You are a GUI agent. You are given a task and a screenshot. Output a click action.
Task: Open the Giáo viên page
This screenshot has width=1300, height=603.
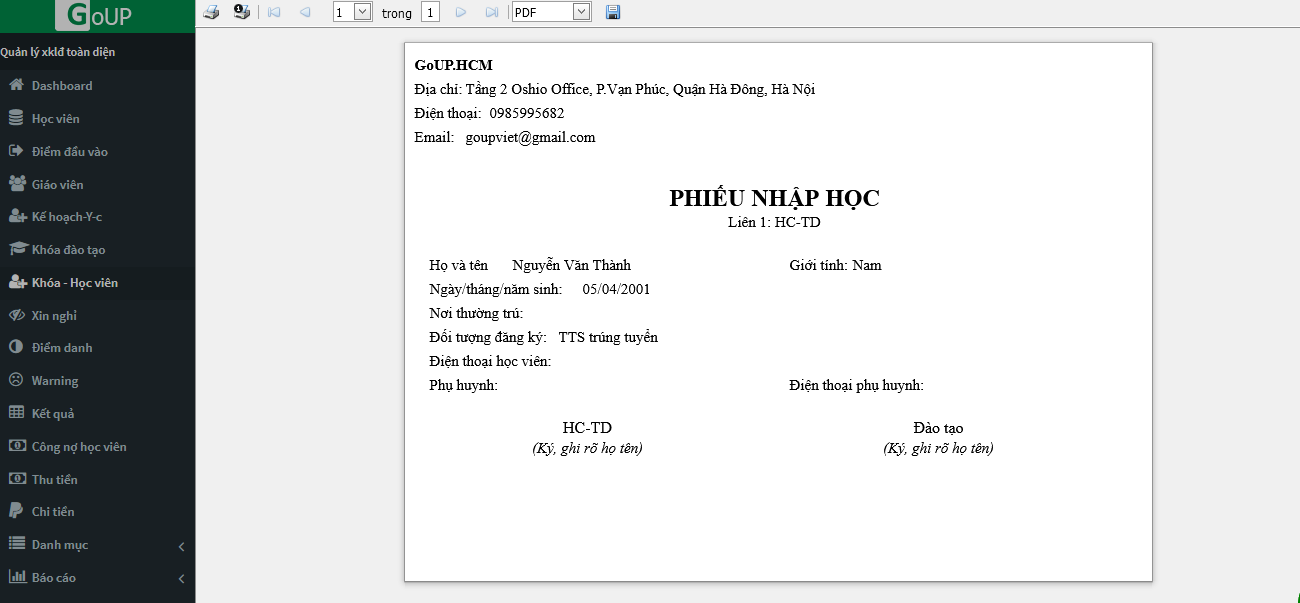(x=57, y=185)
